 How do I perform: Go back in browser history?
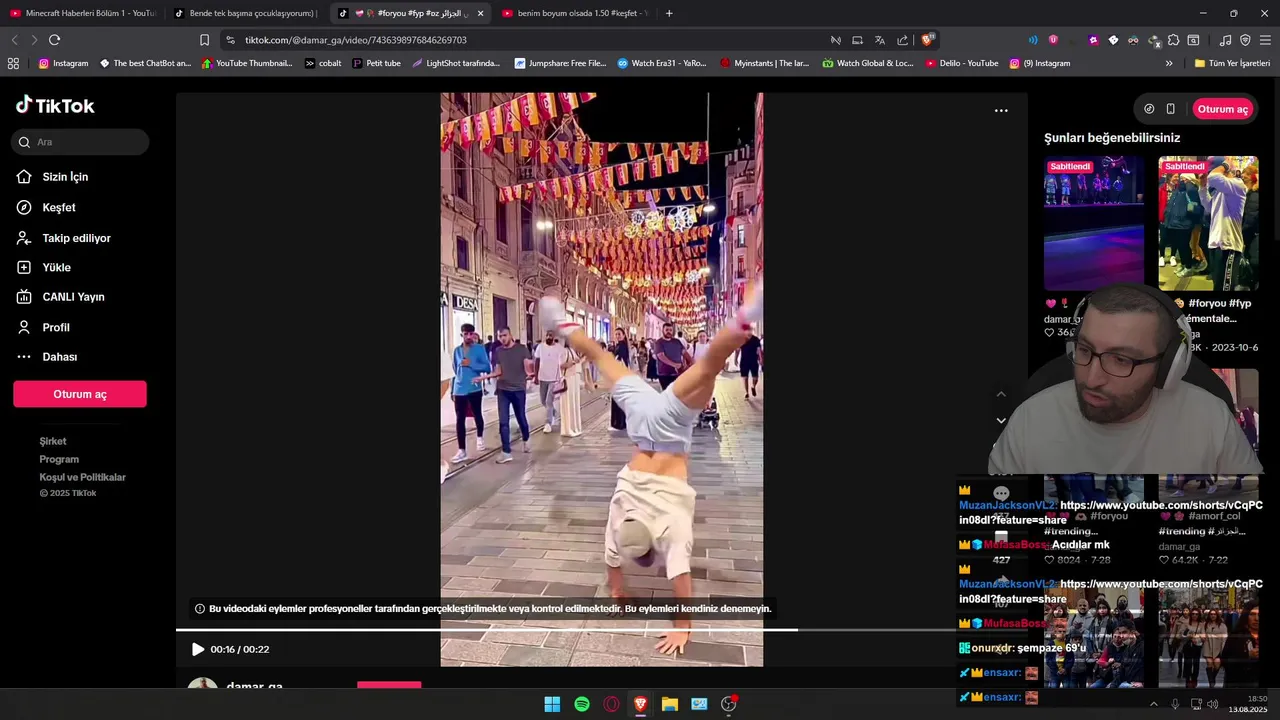(x=14, y=40)
